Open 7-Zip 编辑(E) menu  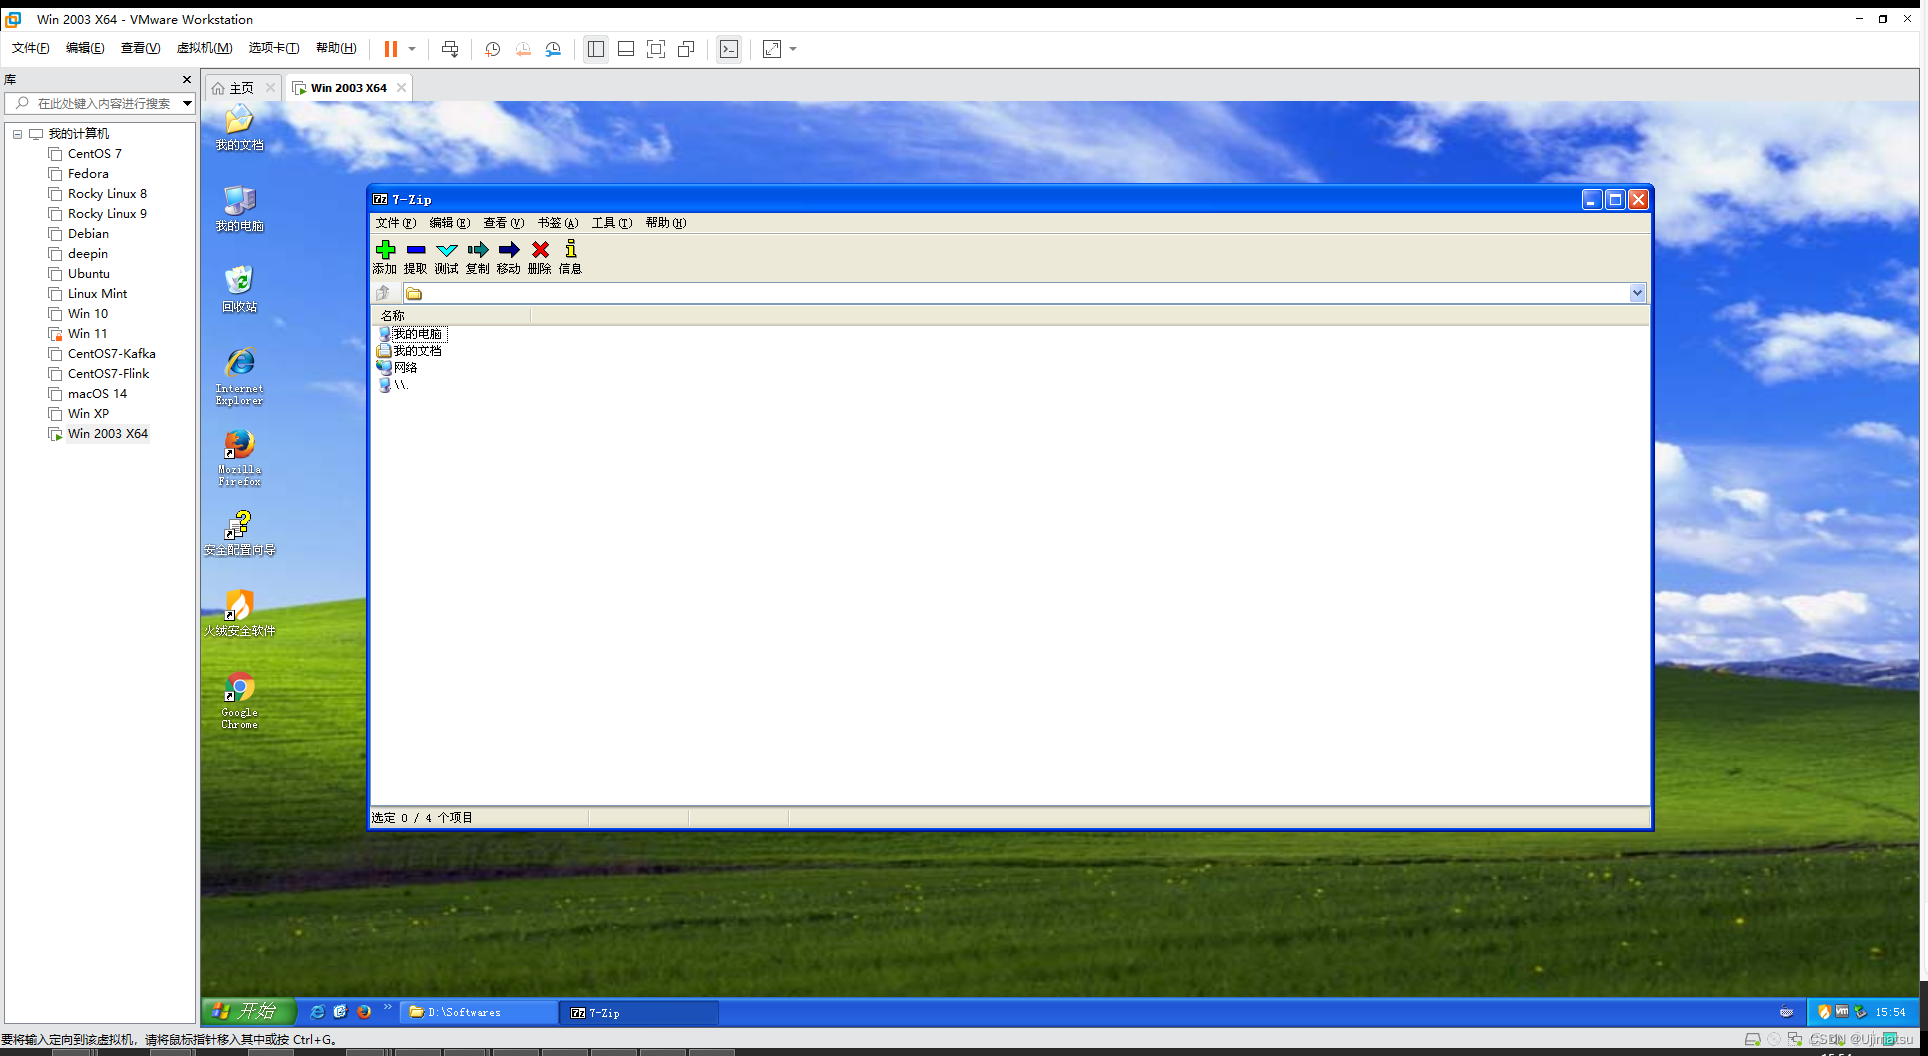449,223
